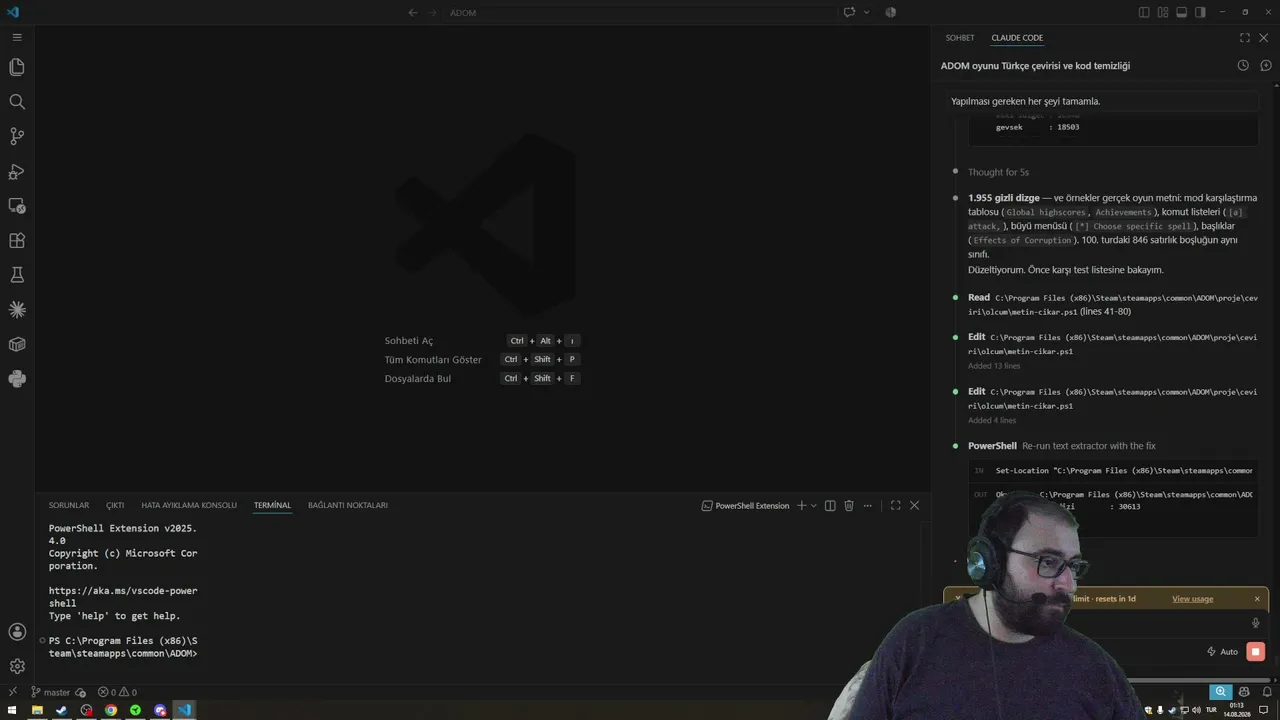Click Sohbeti Aç shortcut entry
This screenshot has height=720, width=1280.
(481, 341)
